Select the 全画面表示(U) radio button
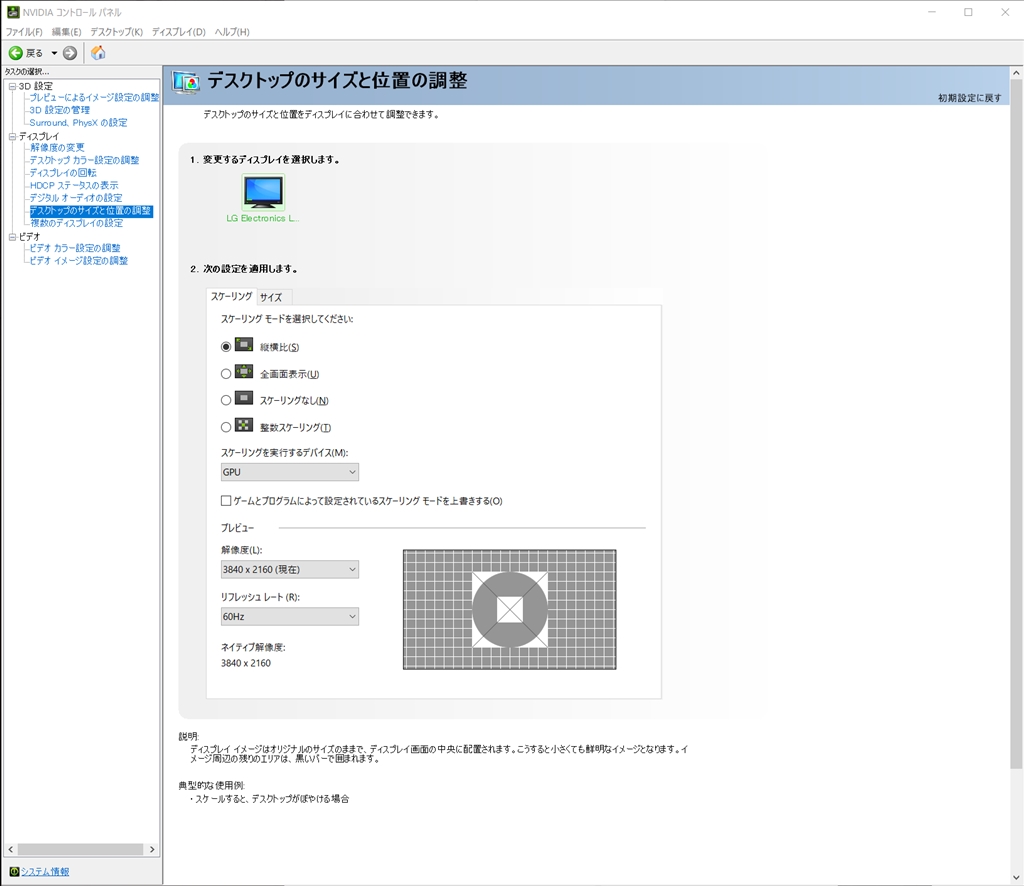Image resolution: width=1024 pixels, height=886 pixels. pyautogui.click(x=226, y=373)
